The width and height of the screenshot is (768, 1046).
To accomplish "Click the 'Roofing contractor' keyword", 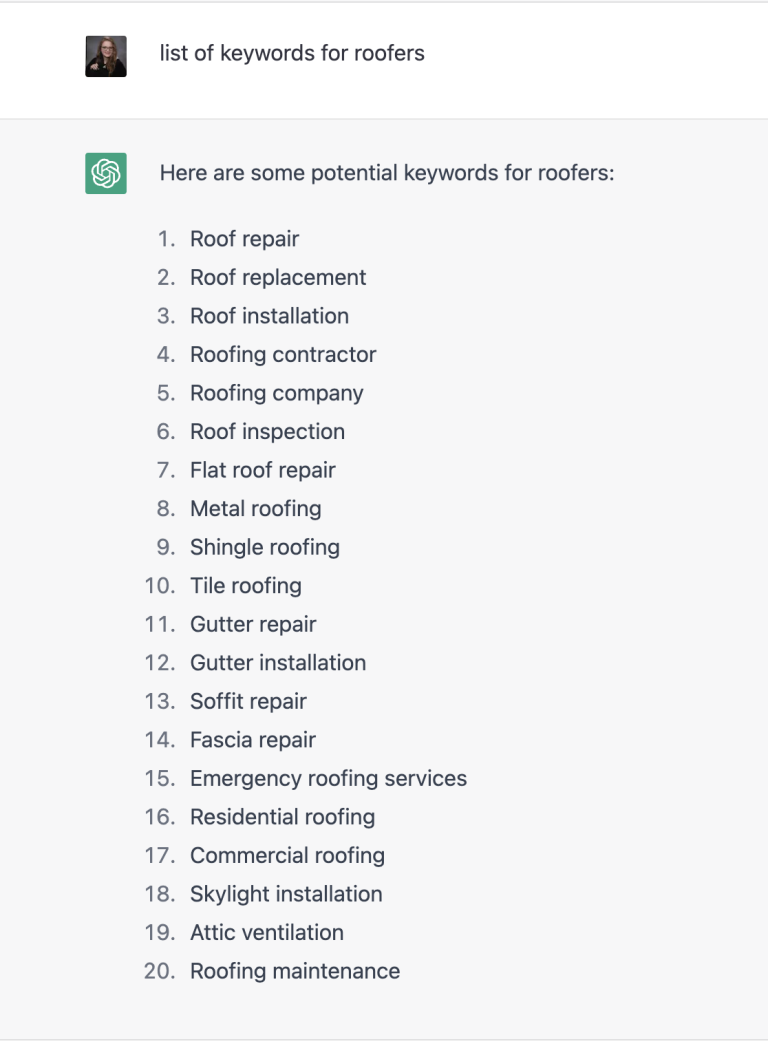I will pyautogui.click(x=283, y=355).
